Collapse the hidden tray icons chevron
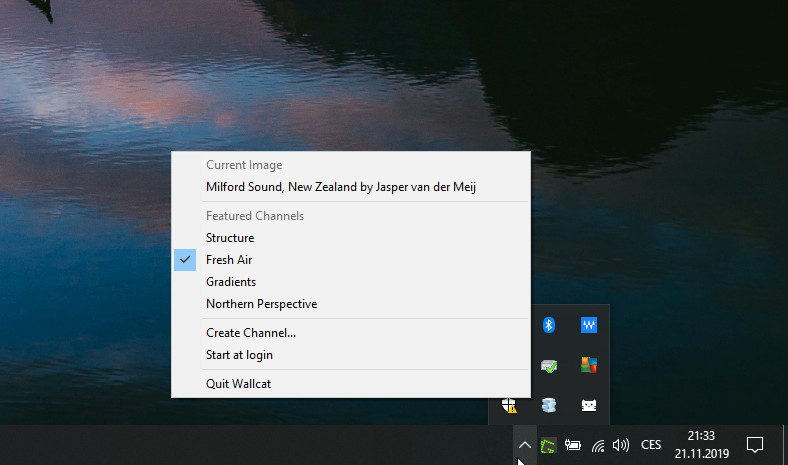The width and height of the screenshot is (788, 465). click(525, 445)
